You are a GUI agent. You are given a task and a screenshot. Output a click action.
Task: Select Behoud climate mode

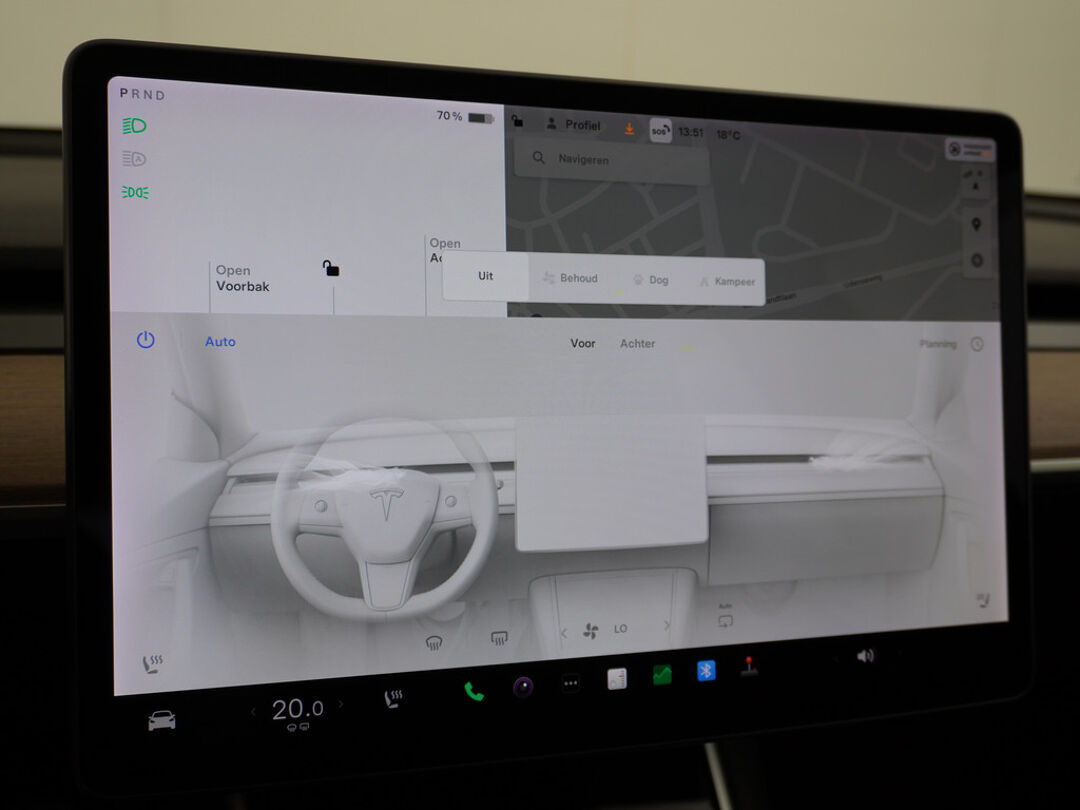pos(570,278)
